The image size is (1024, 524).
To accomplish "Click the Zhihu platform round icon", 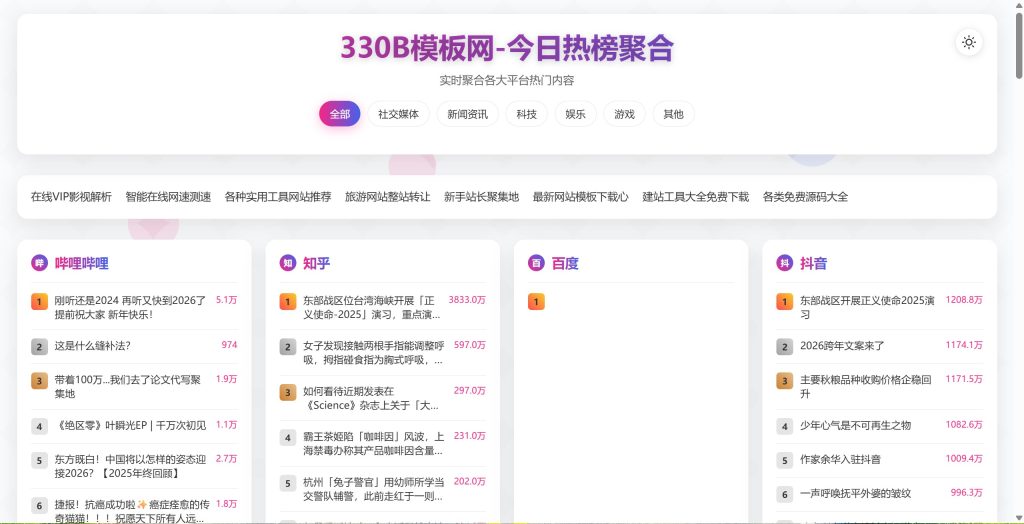I will coord(288,263).
